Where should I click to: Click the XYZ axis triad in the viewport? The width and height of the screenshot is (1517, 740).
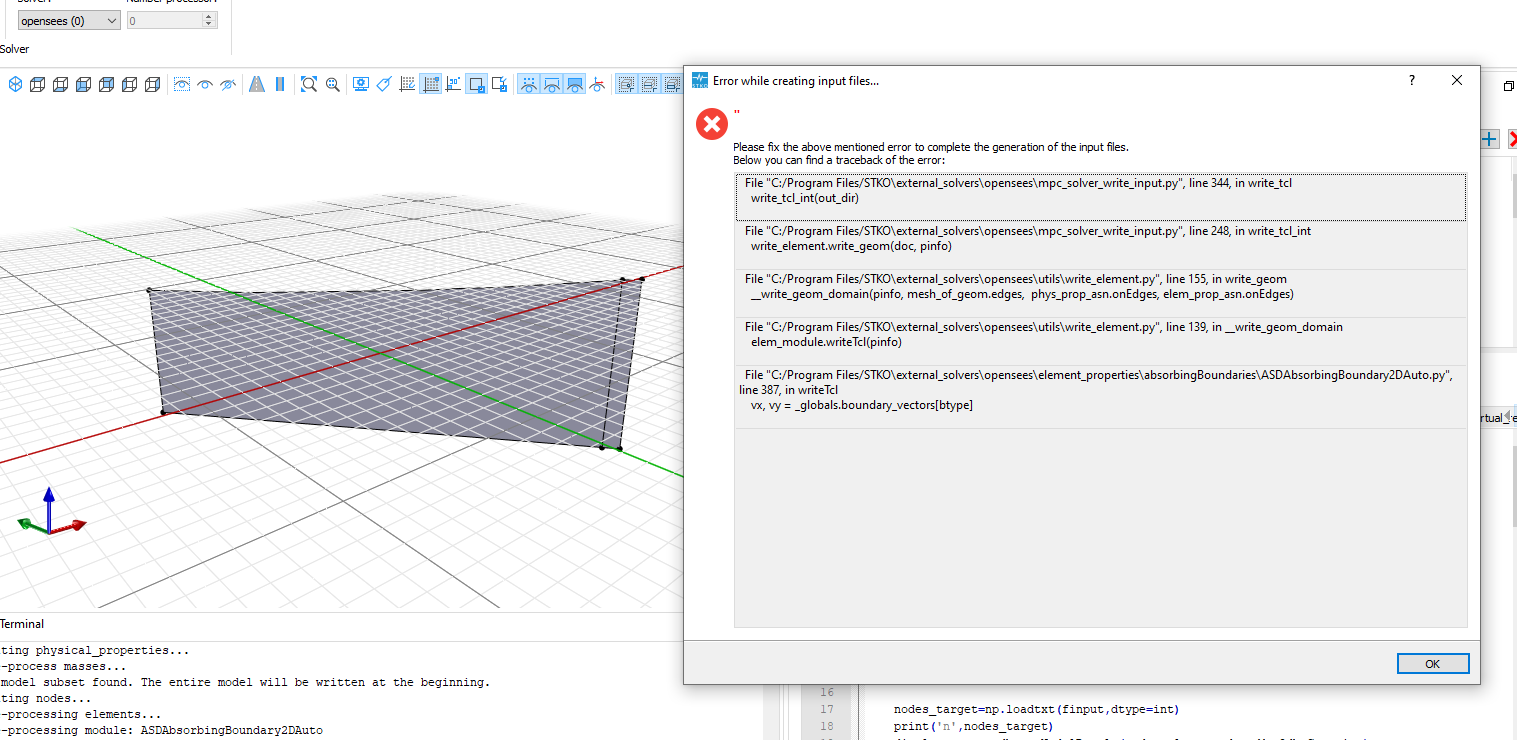click(50, 512)
